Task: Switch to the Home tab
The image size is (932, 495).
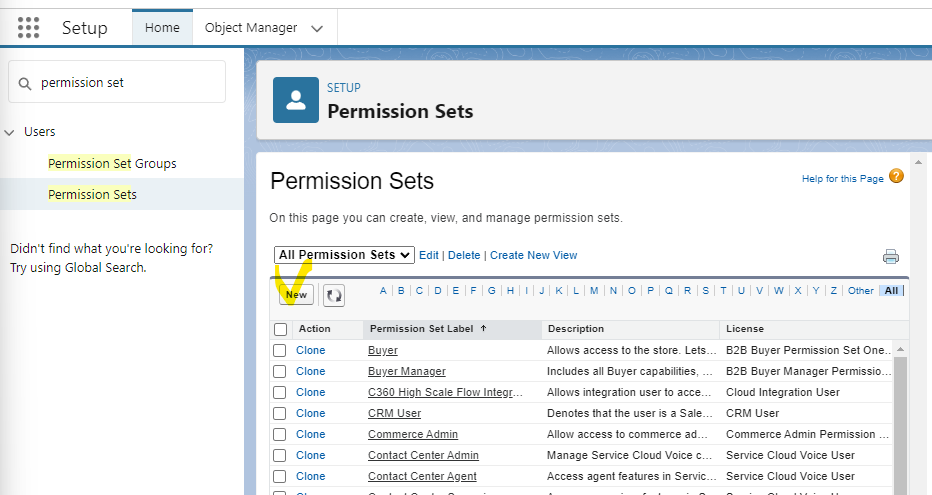Action: pyautogui.click(x=162, y=28)
